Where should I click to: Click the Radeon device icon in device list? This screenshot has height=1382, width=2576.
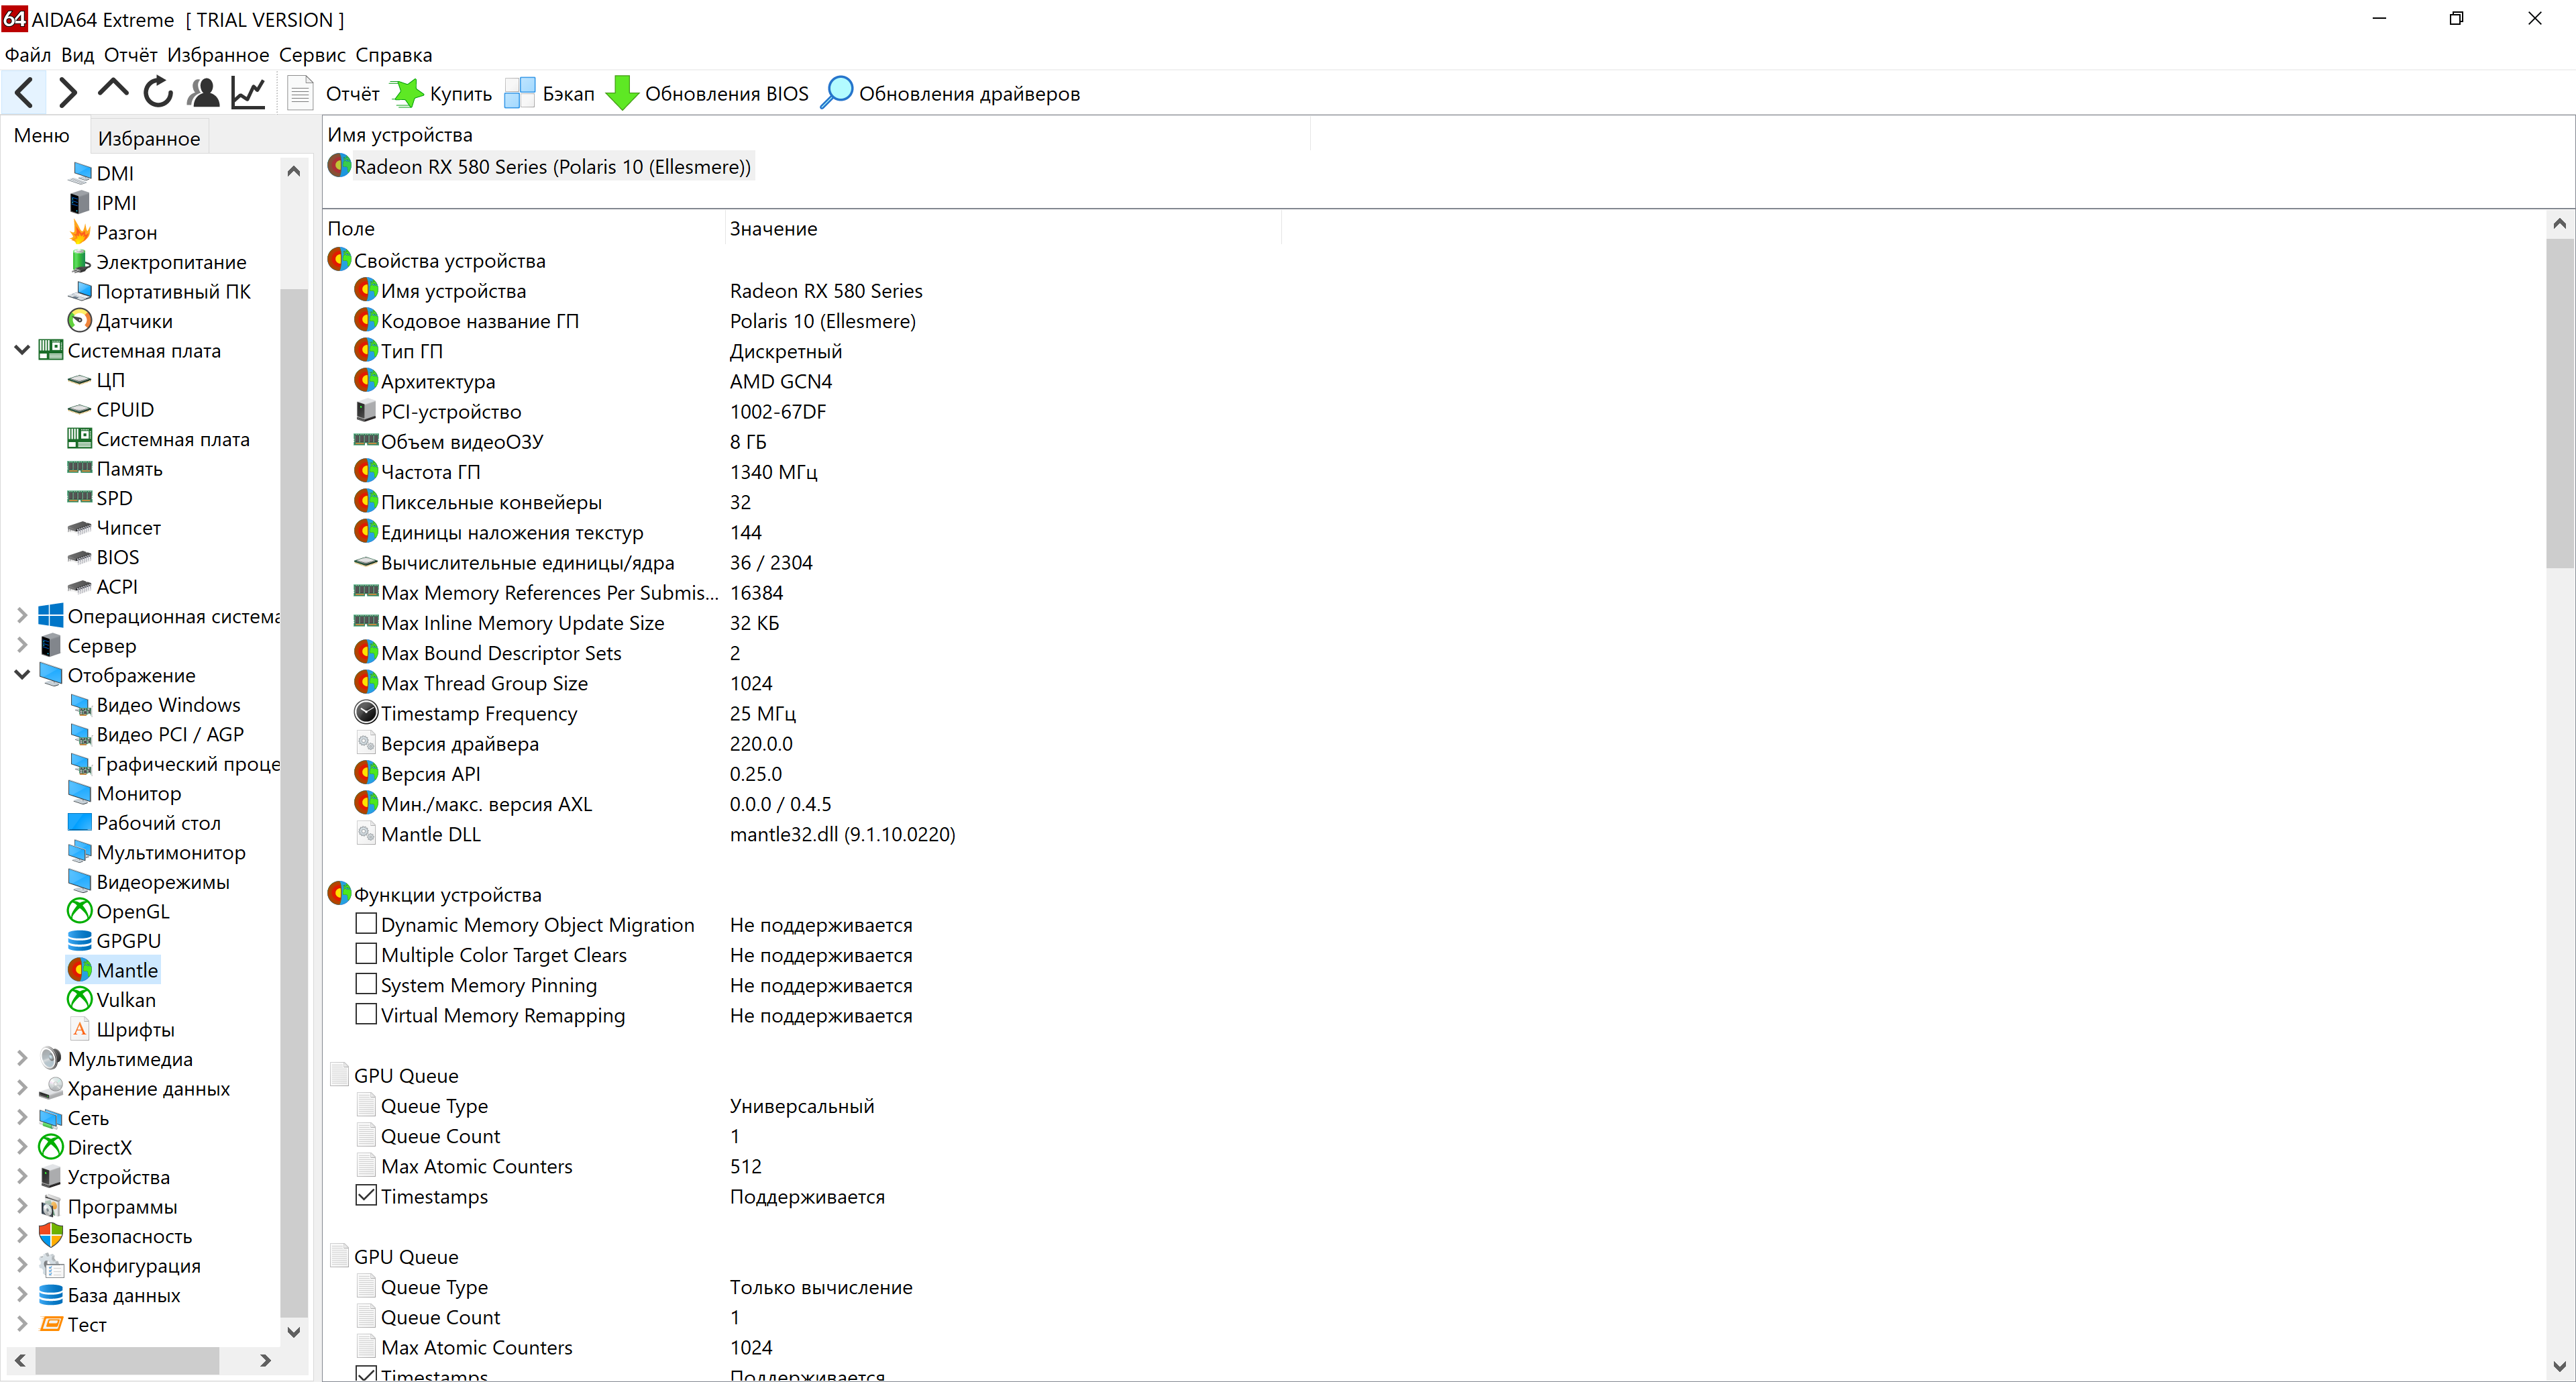pos(340,166)
